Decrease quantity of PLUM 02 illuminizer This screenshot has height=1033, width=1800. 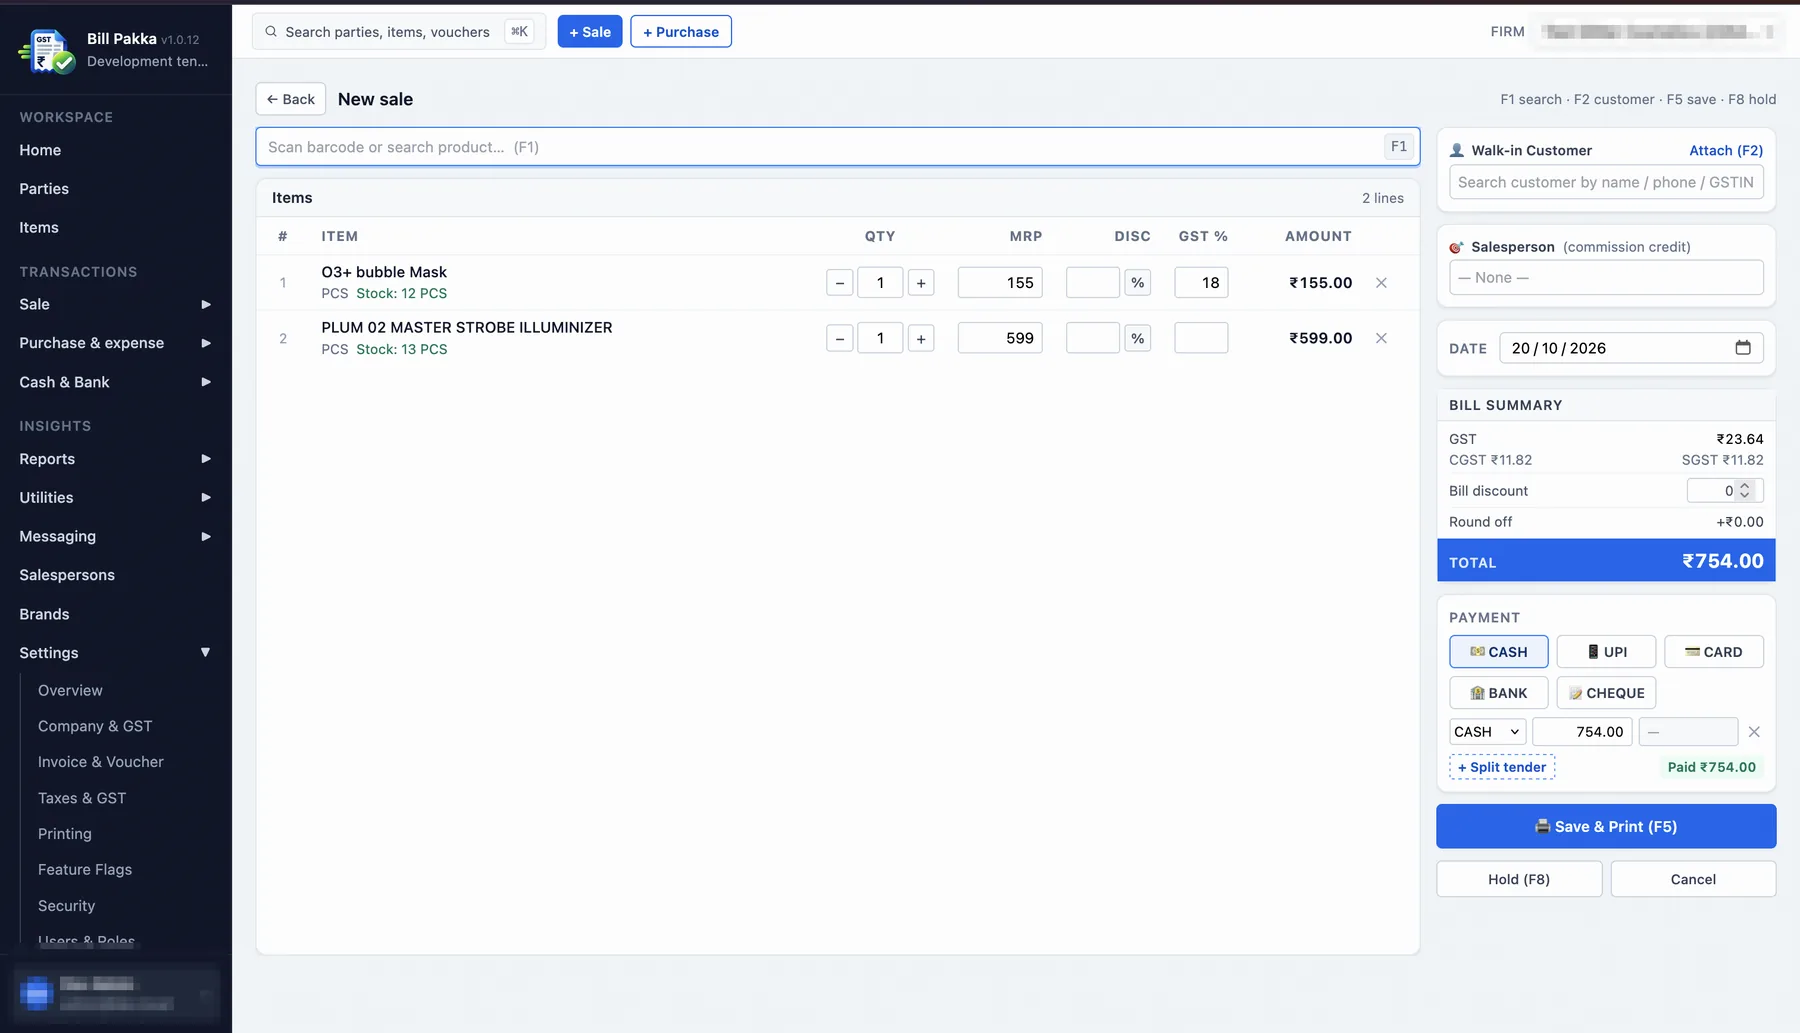coord(840,338)
